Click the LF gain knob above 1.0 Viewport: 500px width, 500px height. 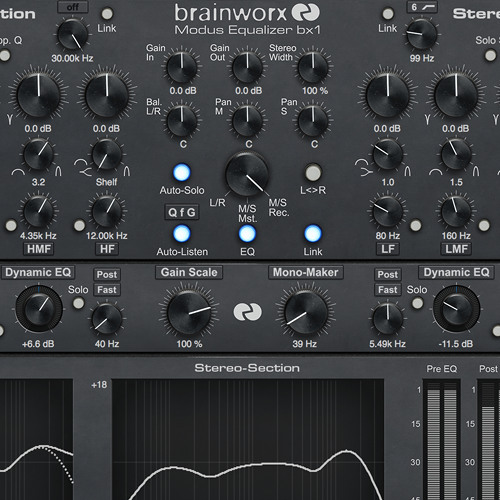point(388,96)
